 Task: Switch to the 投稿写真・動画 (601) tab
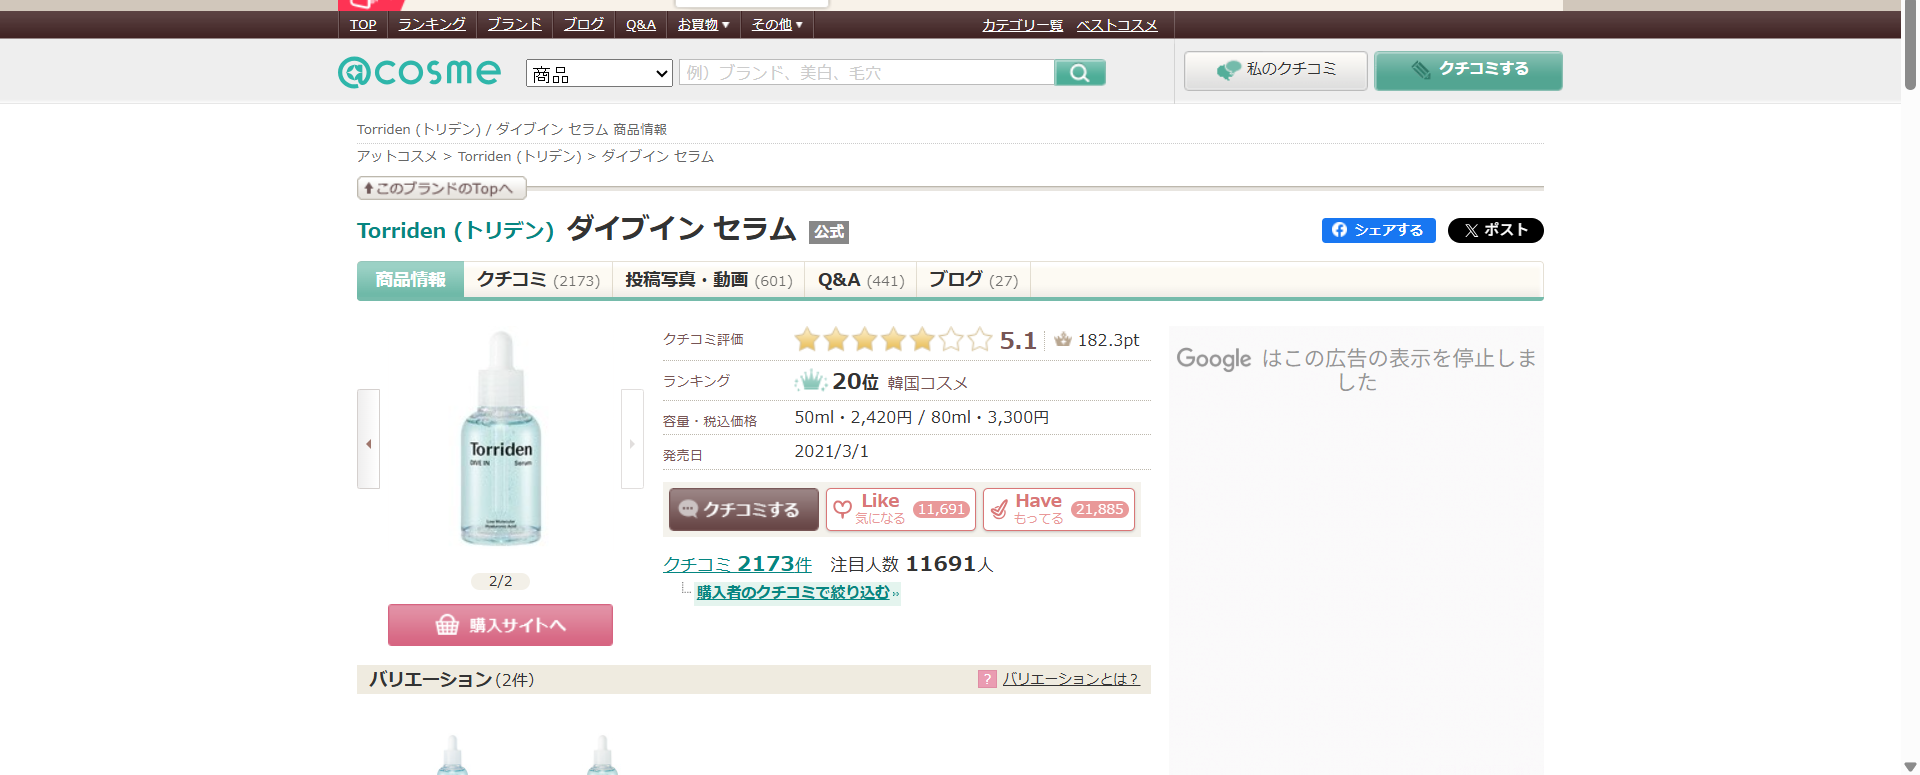tap(708, 280)
